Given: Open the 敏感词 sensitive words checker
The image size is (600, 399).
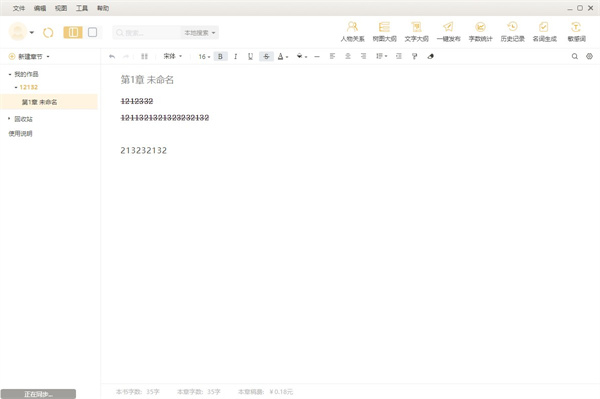Looking at the screenshot, I should [x=576, y=31].
